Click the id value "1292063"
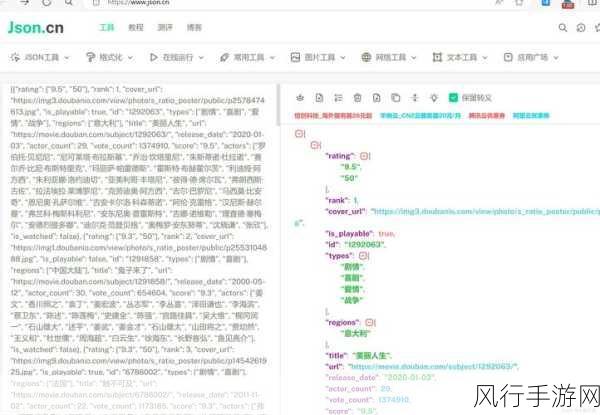600x415 pixels. tap(365, 244)
